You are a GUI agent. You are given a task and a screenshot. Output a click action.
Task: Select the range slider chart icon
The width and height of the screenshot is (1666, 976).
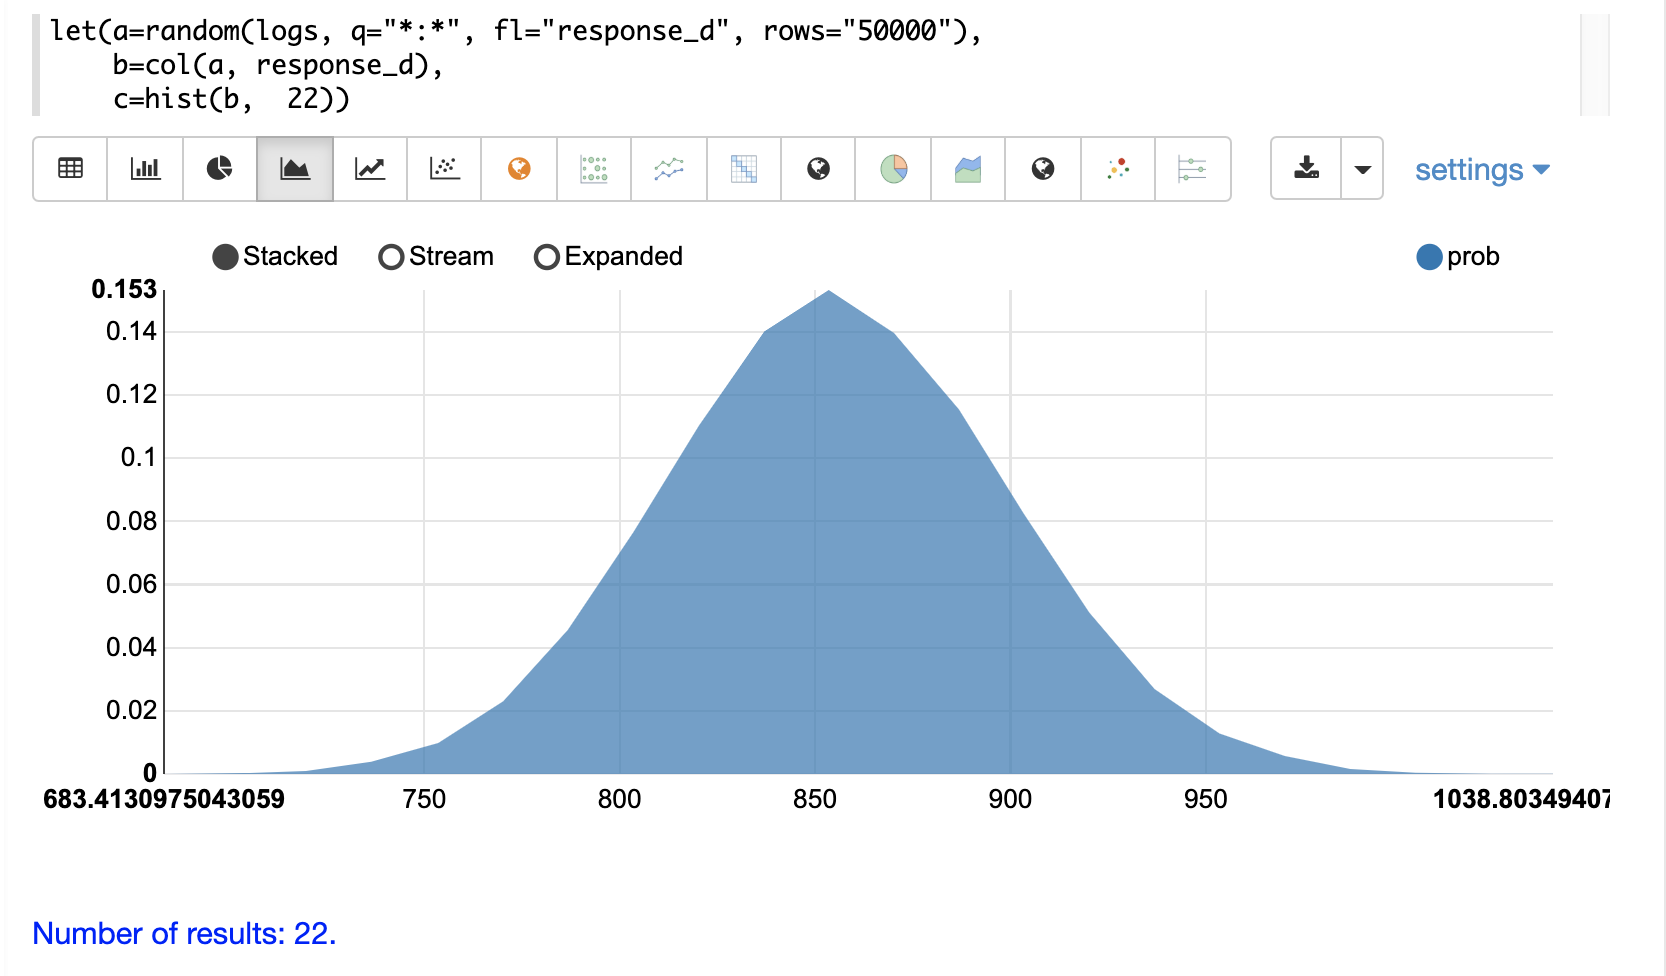click(1192, 169)
